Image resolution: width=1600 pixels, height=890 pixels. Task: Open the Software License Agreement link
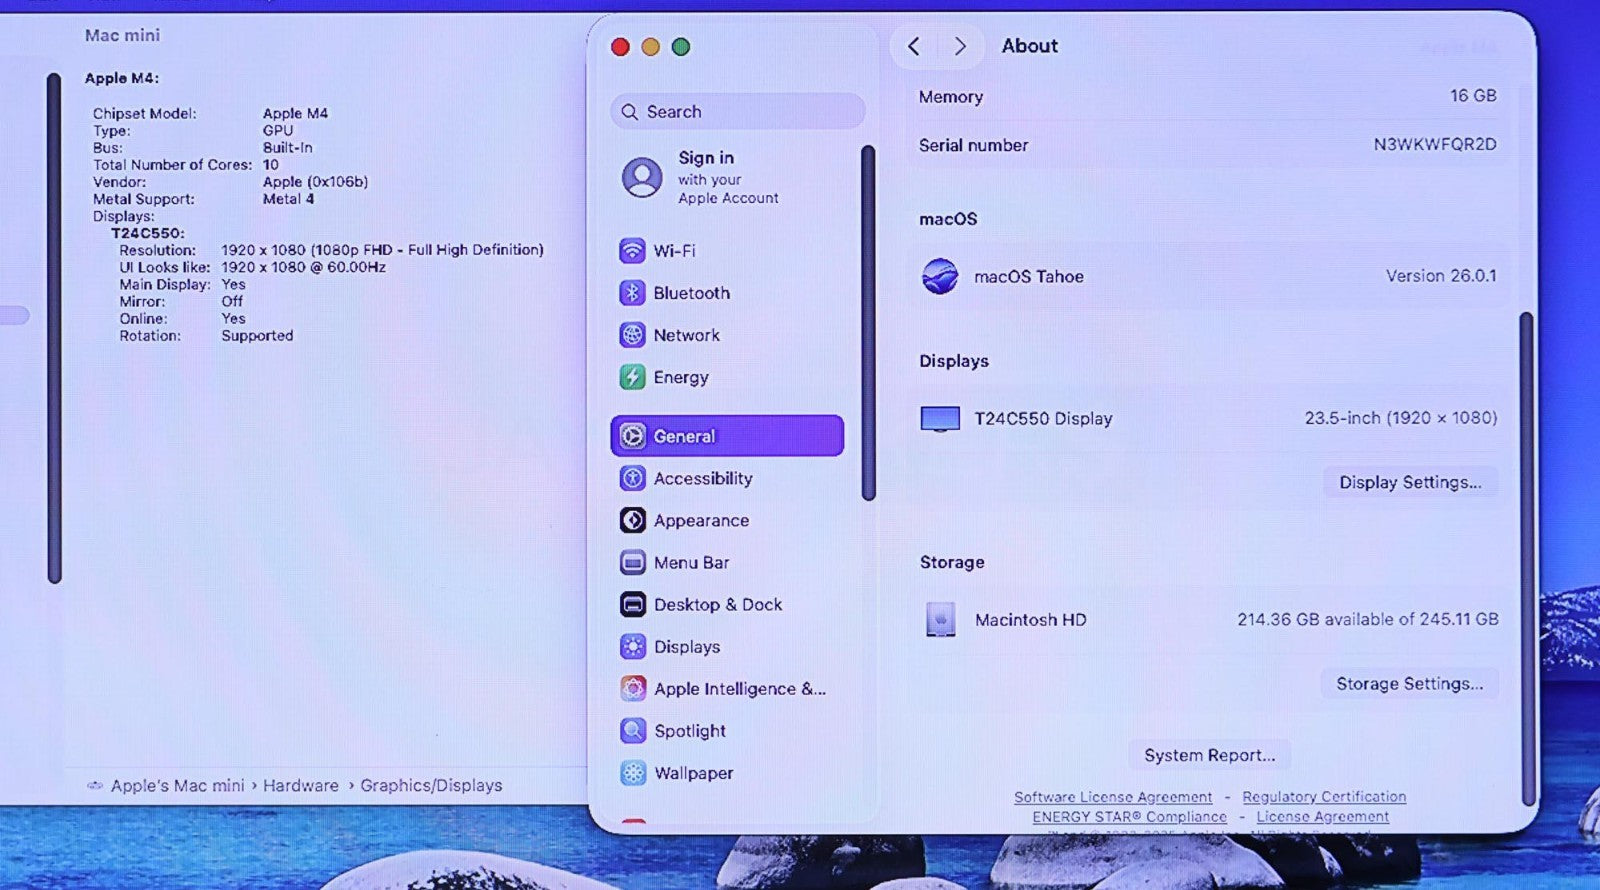pyautogui.click(x=1112, y=797)
